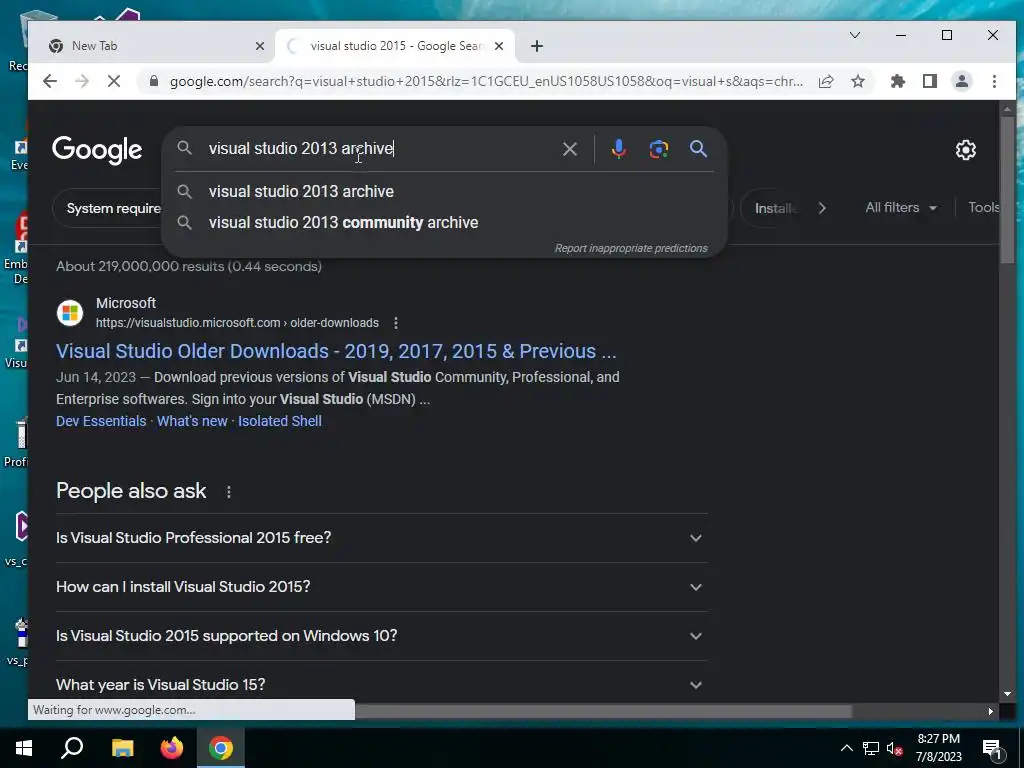1024x768 pixels.
Task: Click the horizontal scrollbar thumb
Action: coord(603,711)
